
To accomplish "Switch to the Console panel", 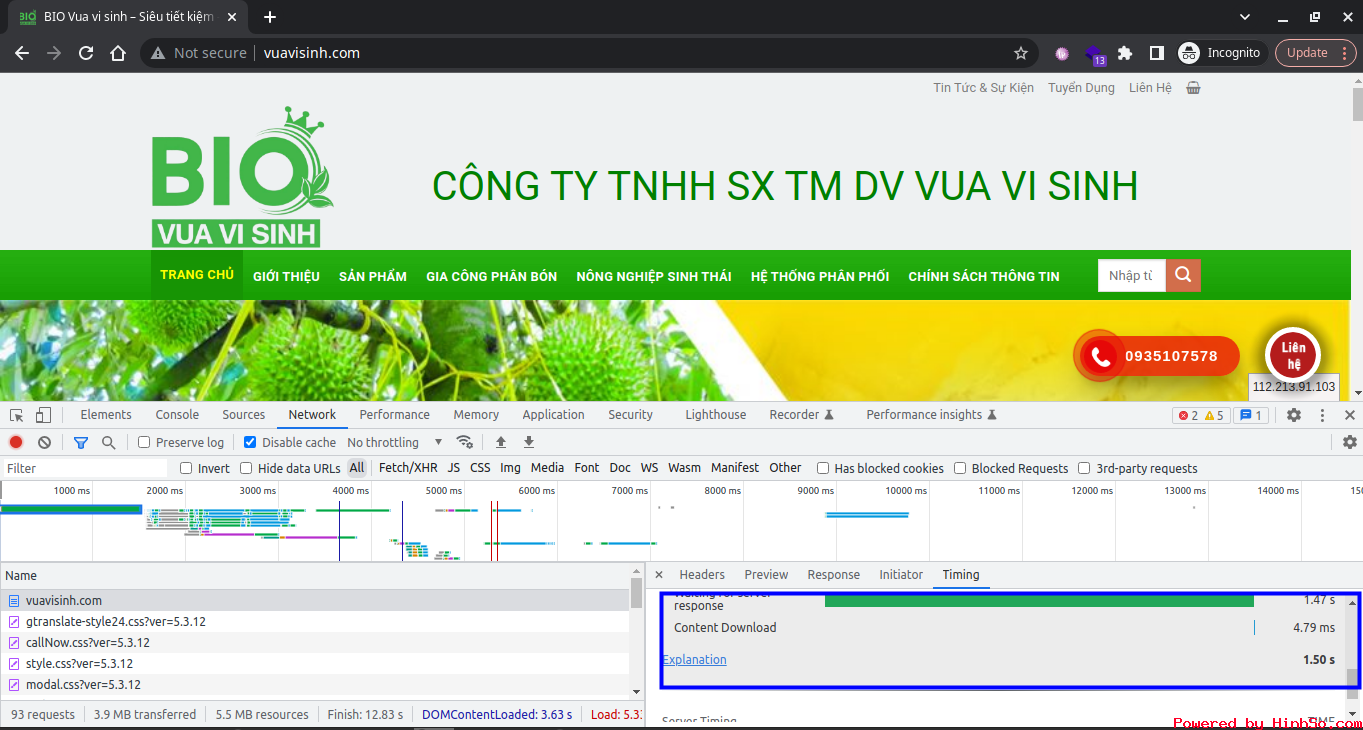I will point(177,415).
